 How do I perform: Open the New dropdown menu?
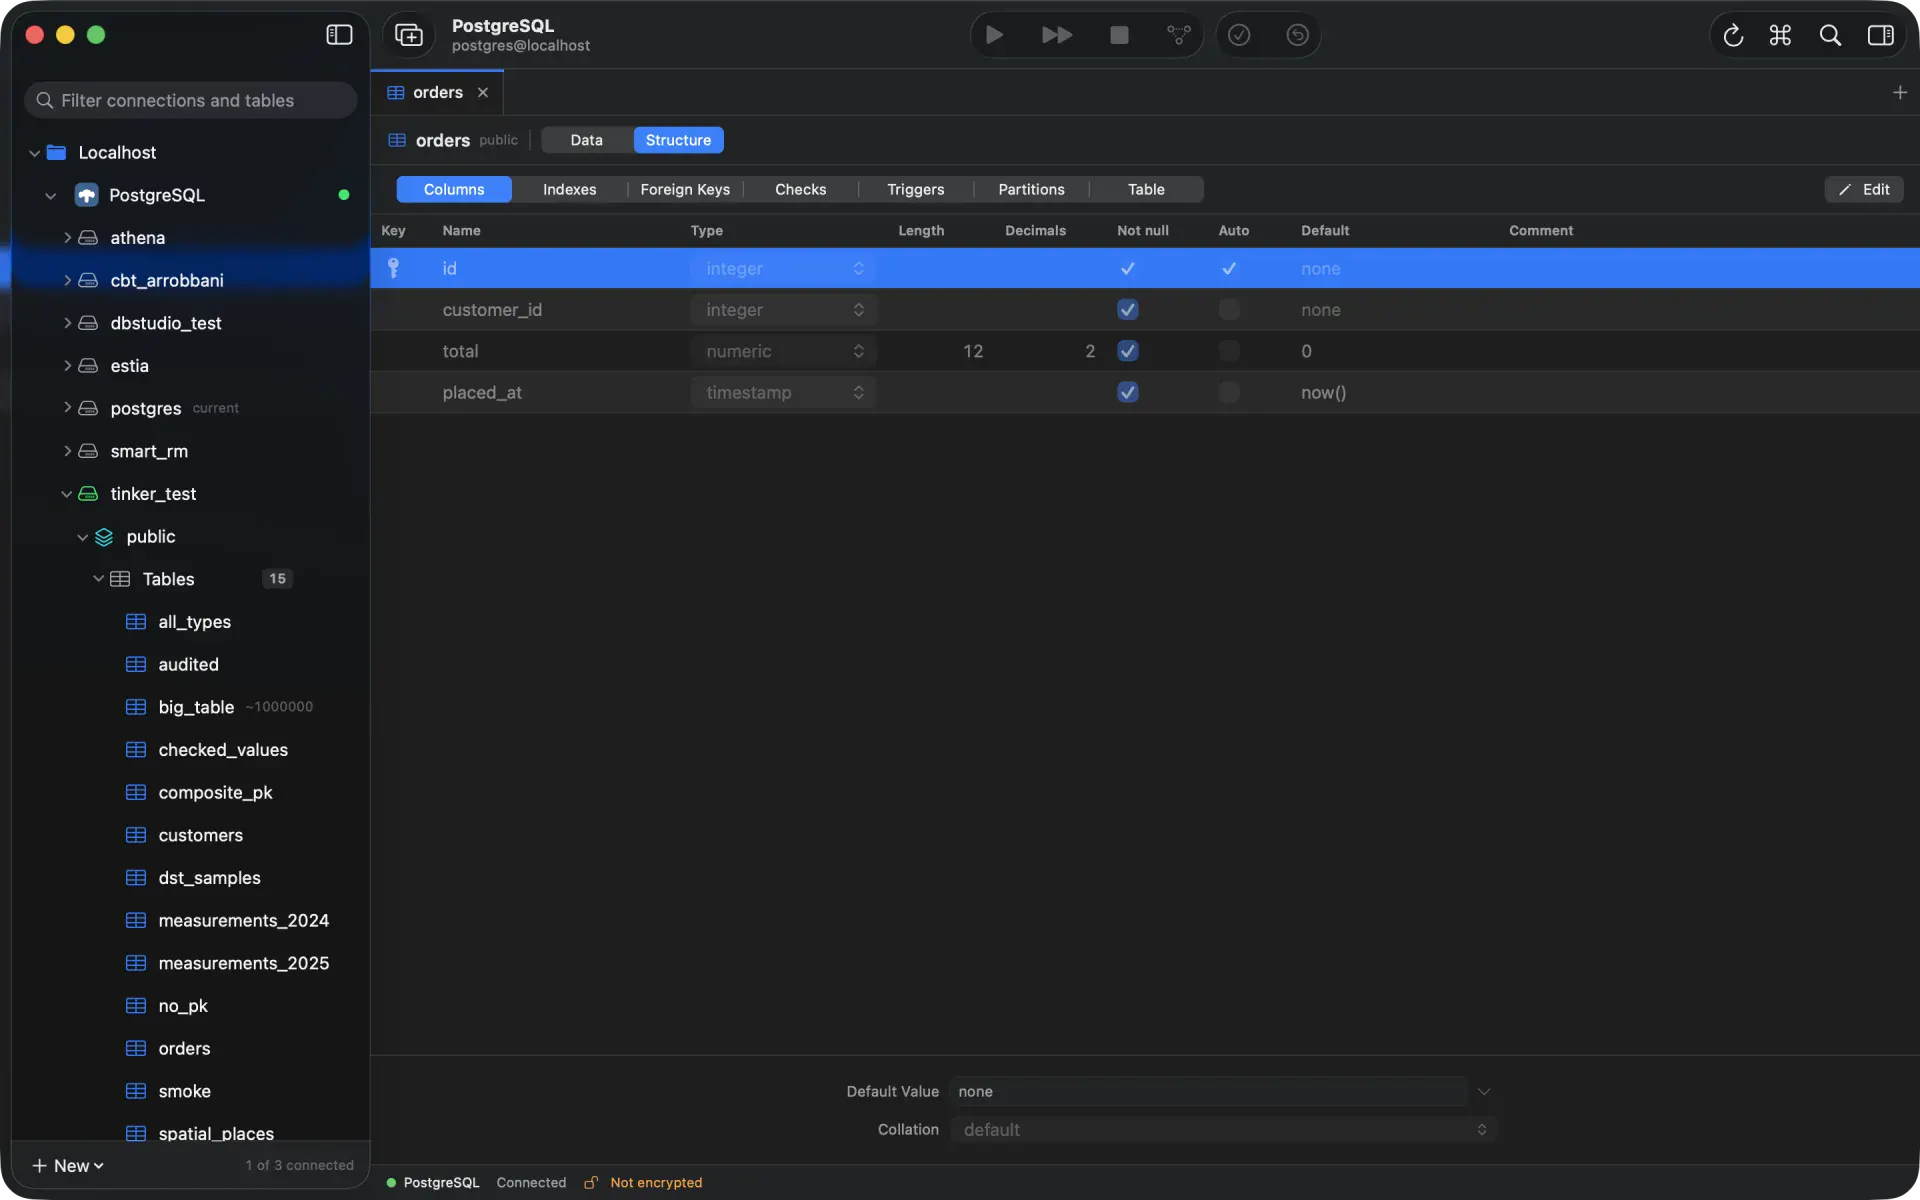(68, 1166)
